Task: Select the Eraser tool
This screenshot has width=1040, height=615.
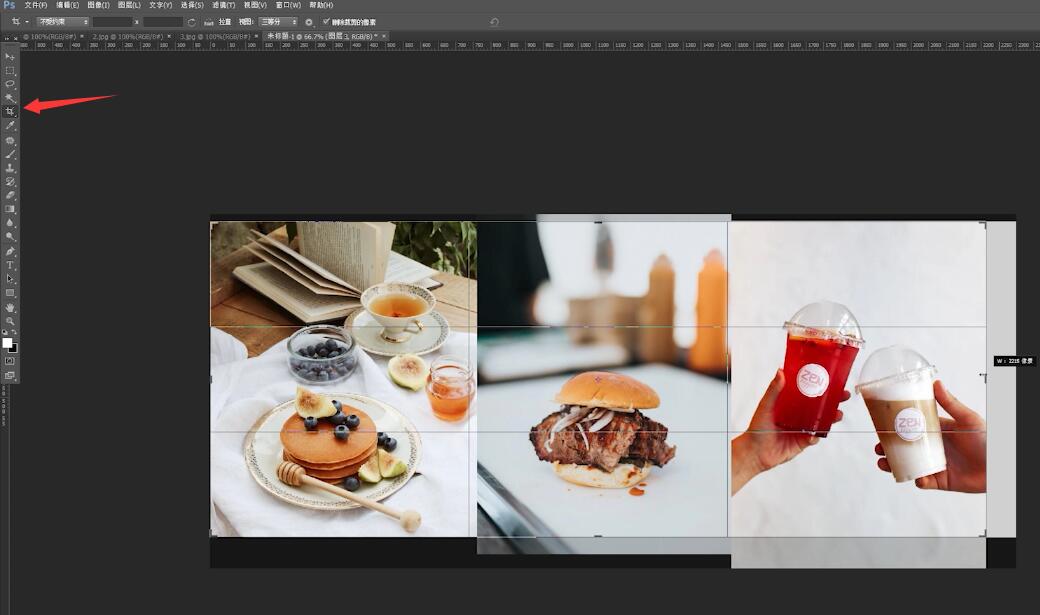Action: point(10,196)
